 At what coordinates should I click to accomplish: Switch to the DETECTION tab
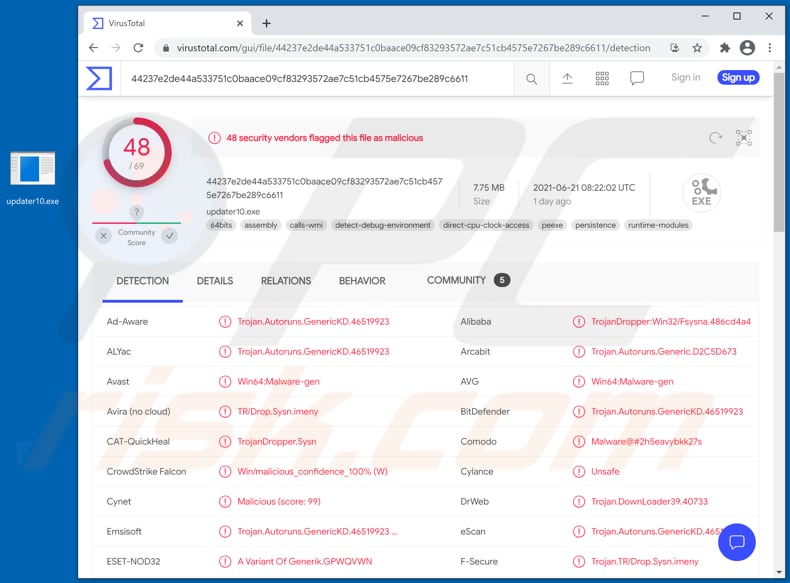[143, 281]
